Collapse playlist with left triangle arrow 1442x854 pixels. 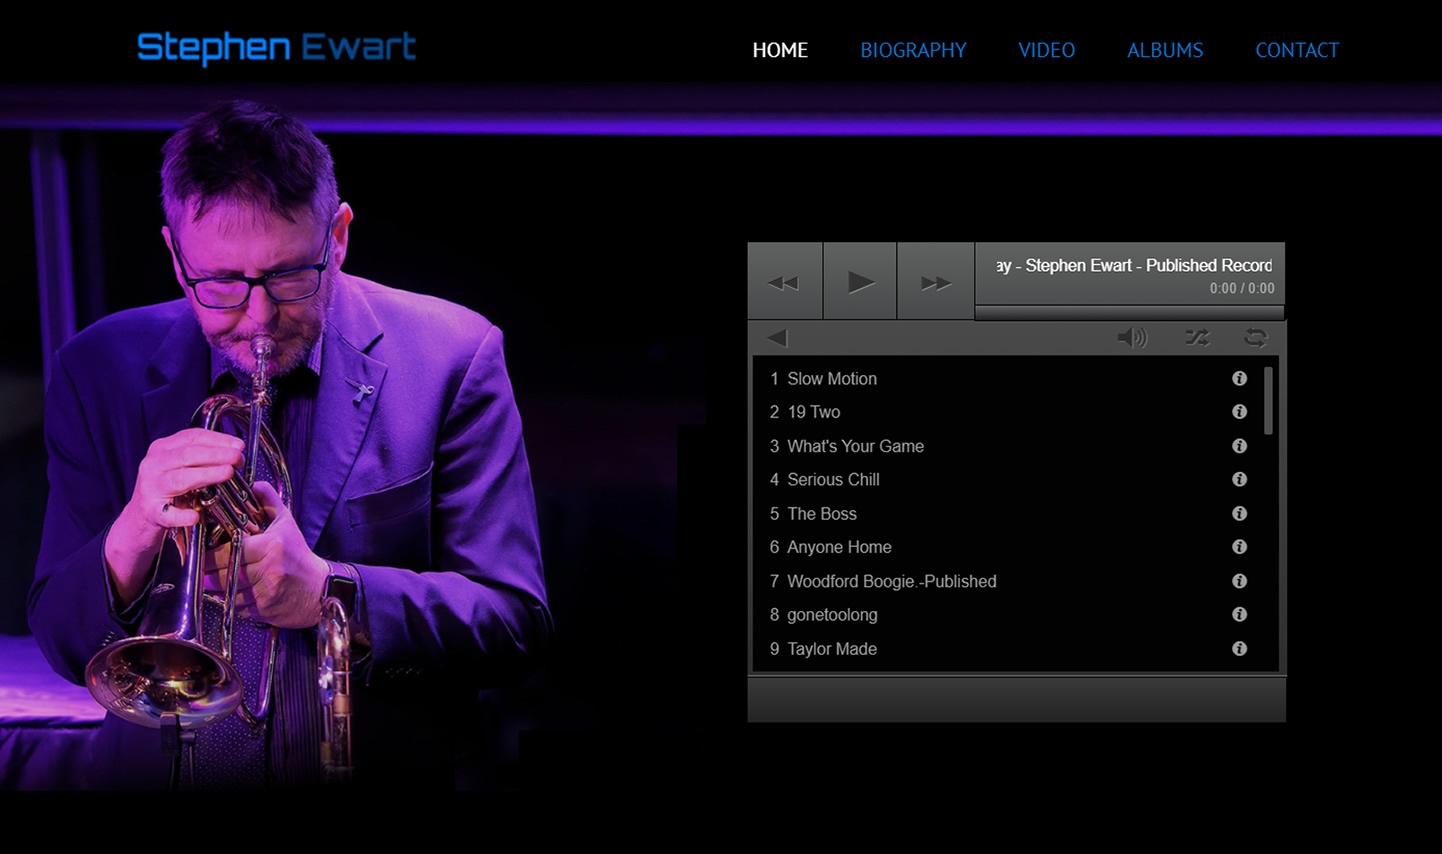tap(777, 338)
